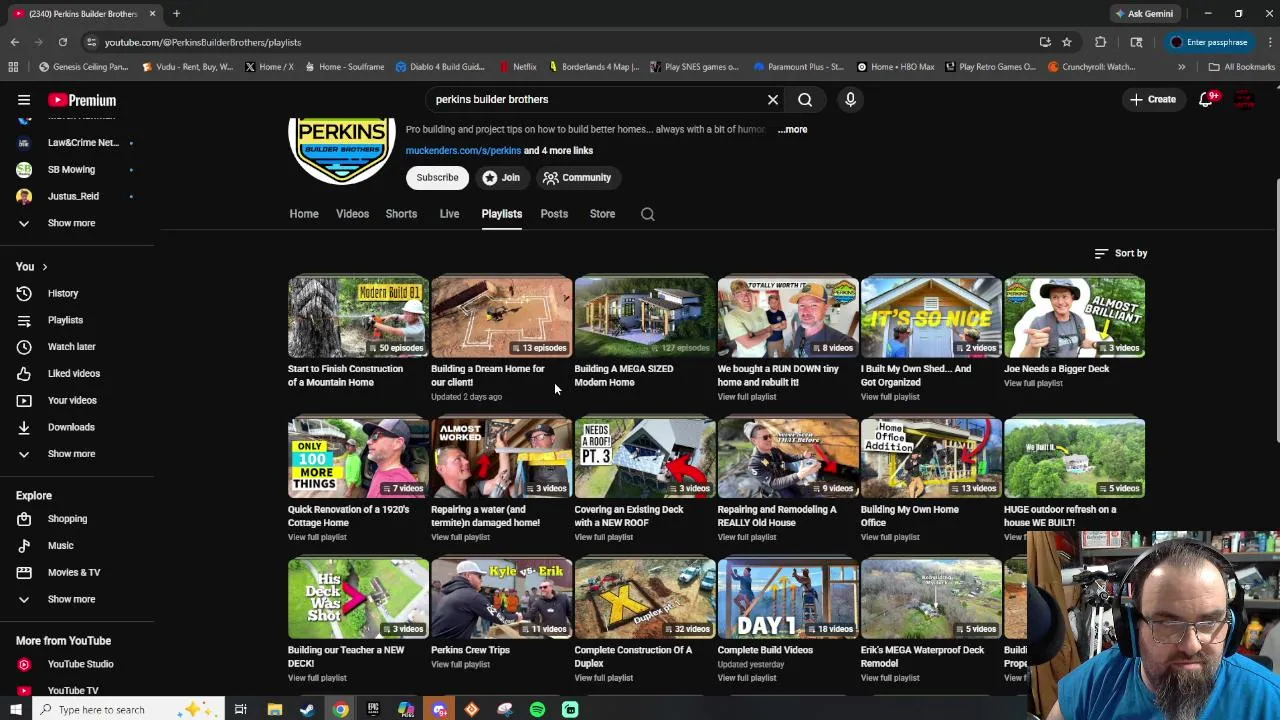1280x720 pixels.
Task: Click the Create button
Action: (x=1153, y=99)
